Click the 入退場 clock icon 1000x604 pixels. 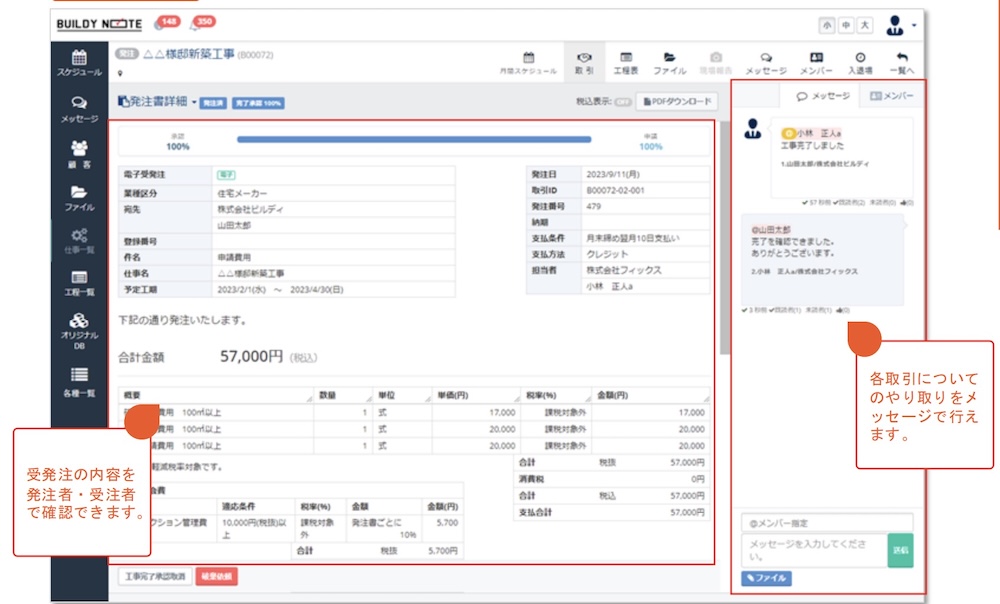(x=860, y=63)
